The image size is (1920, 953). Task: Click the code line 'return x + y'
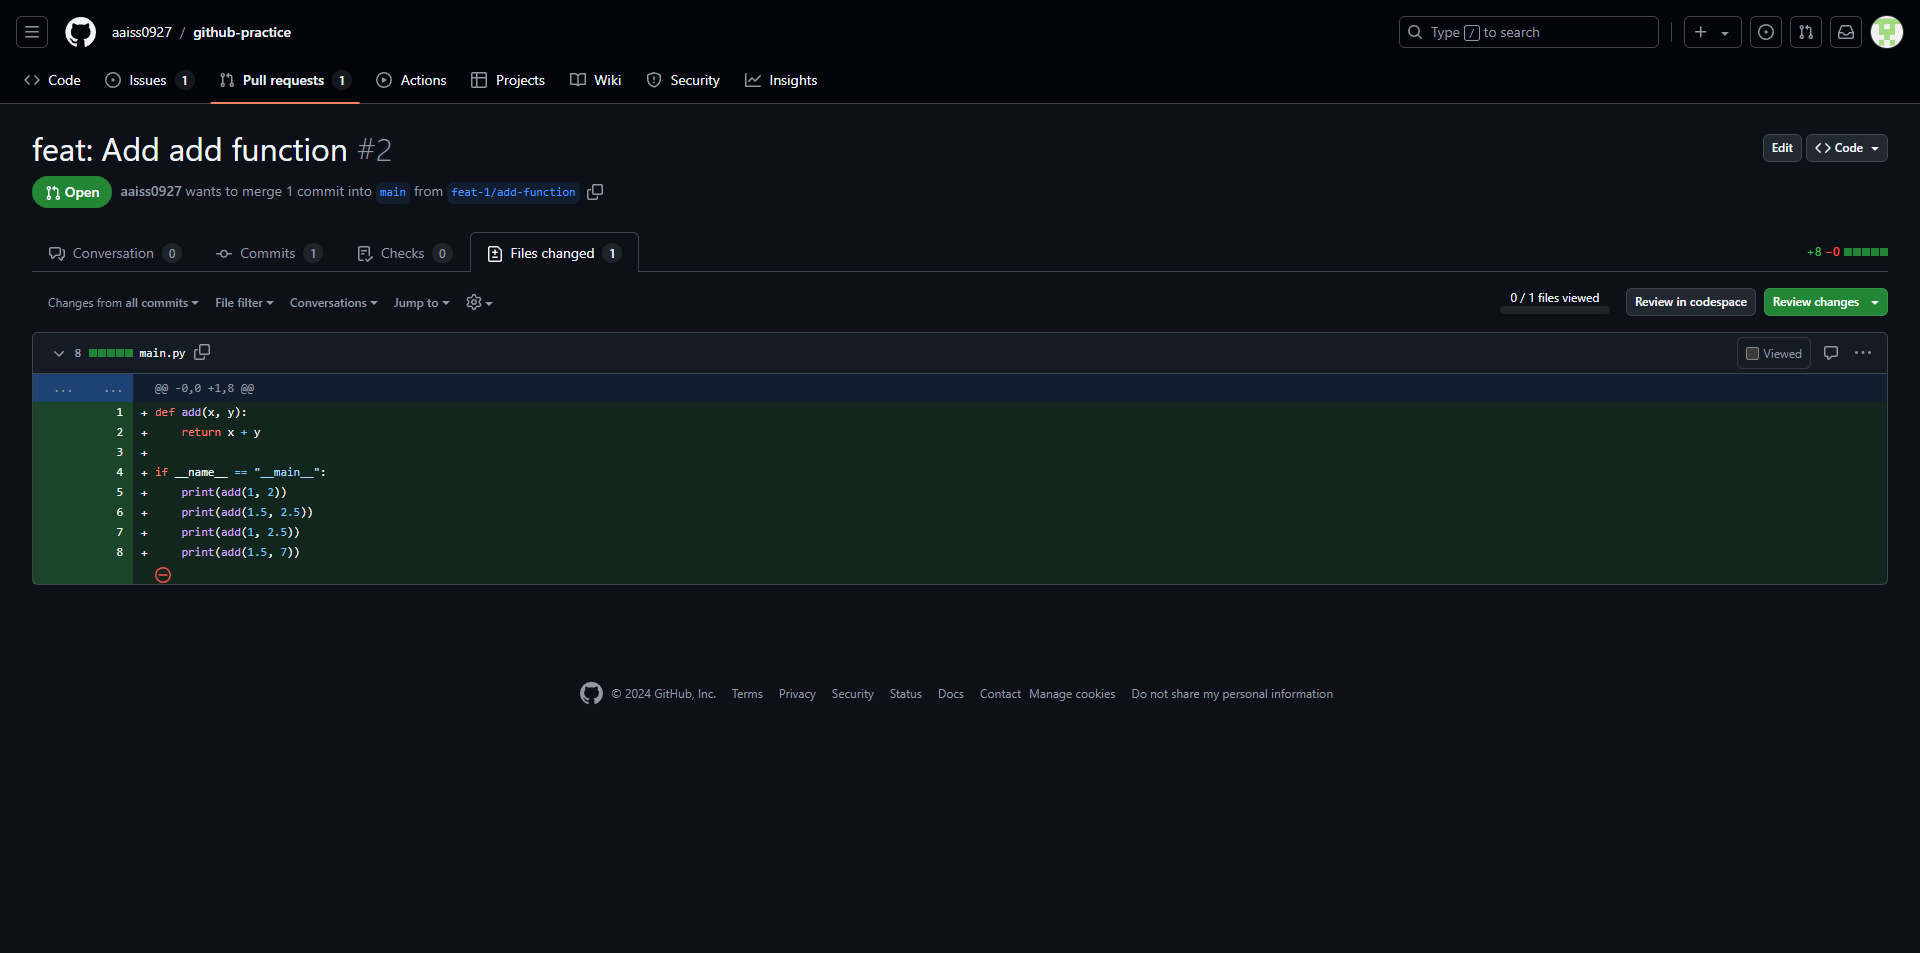[x=221, y=432]
